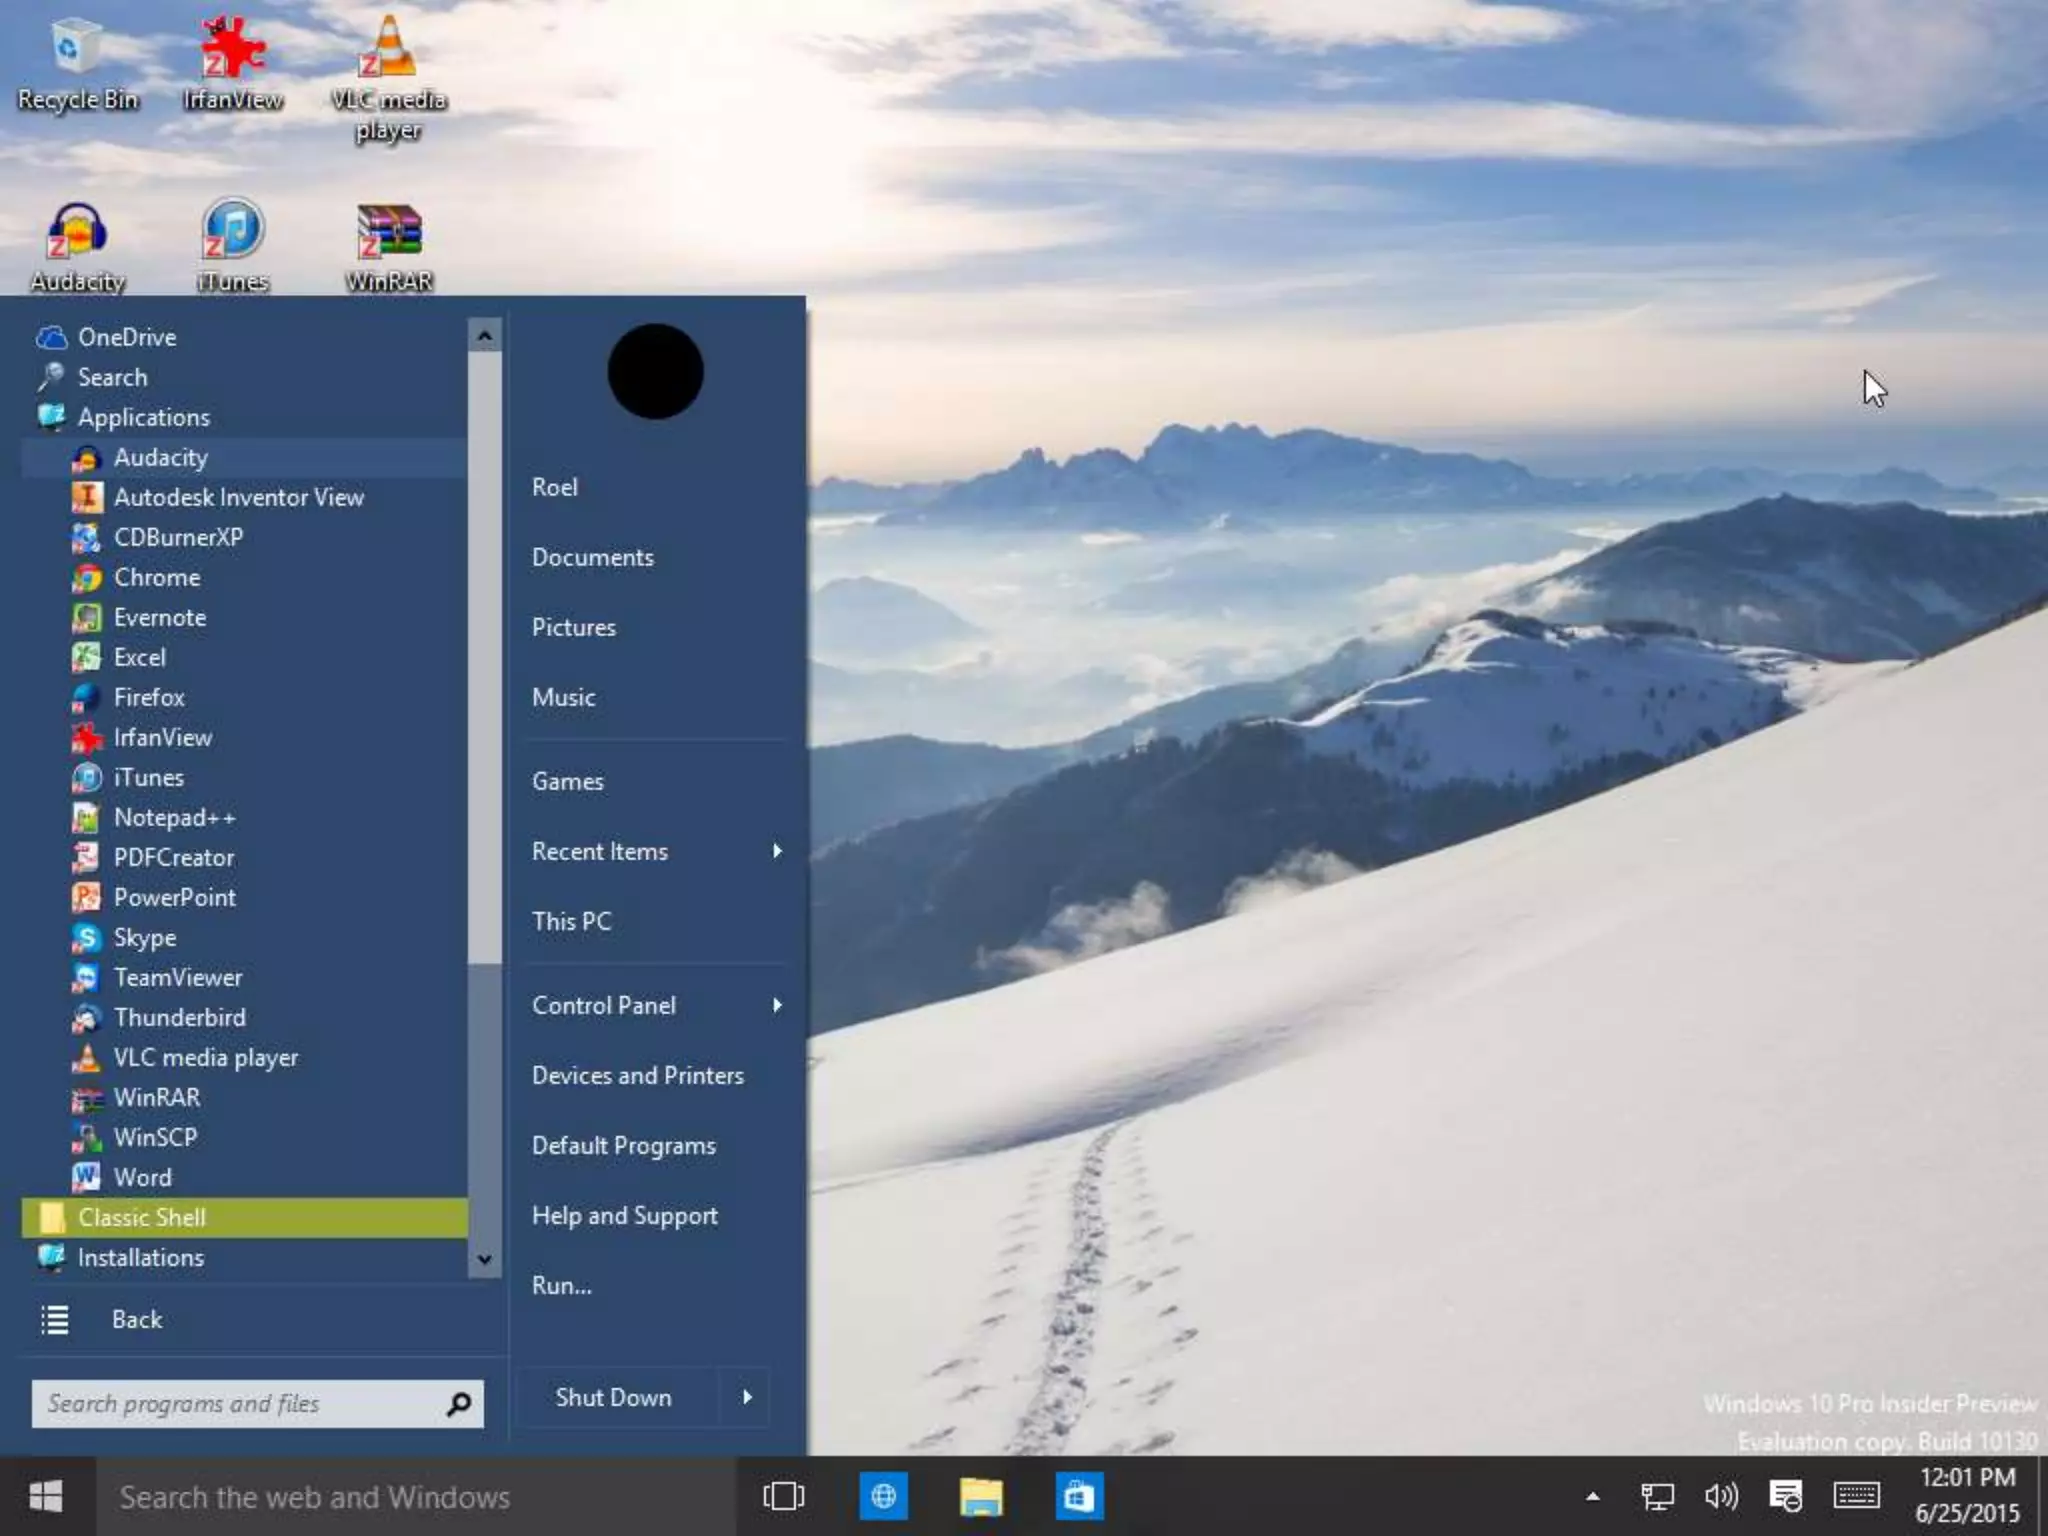Click the programs list scroll-down arrow

point(484,1259)
